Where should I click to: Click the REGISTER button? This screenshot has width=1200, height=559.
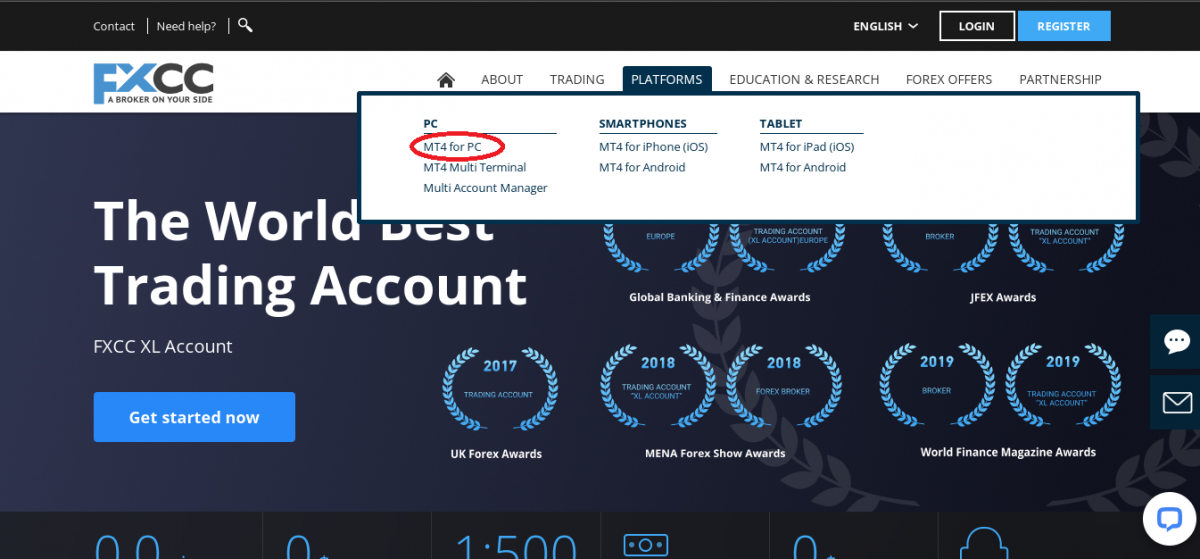click(x=1064, y=26)
